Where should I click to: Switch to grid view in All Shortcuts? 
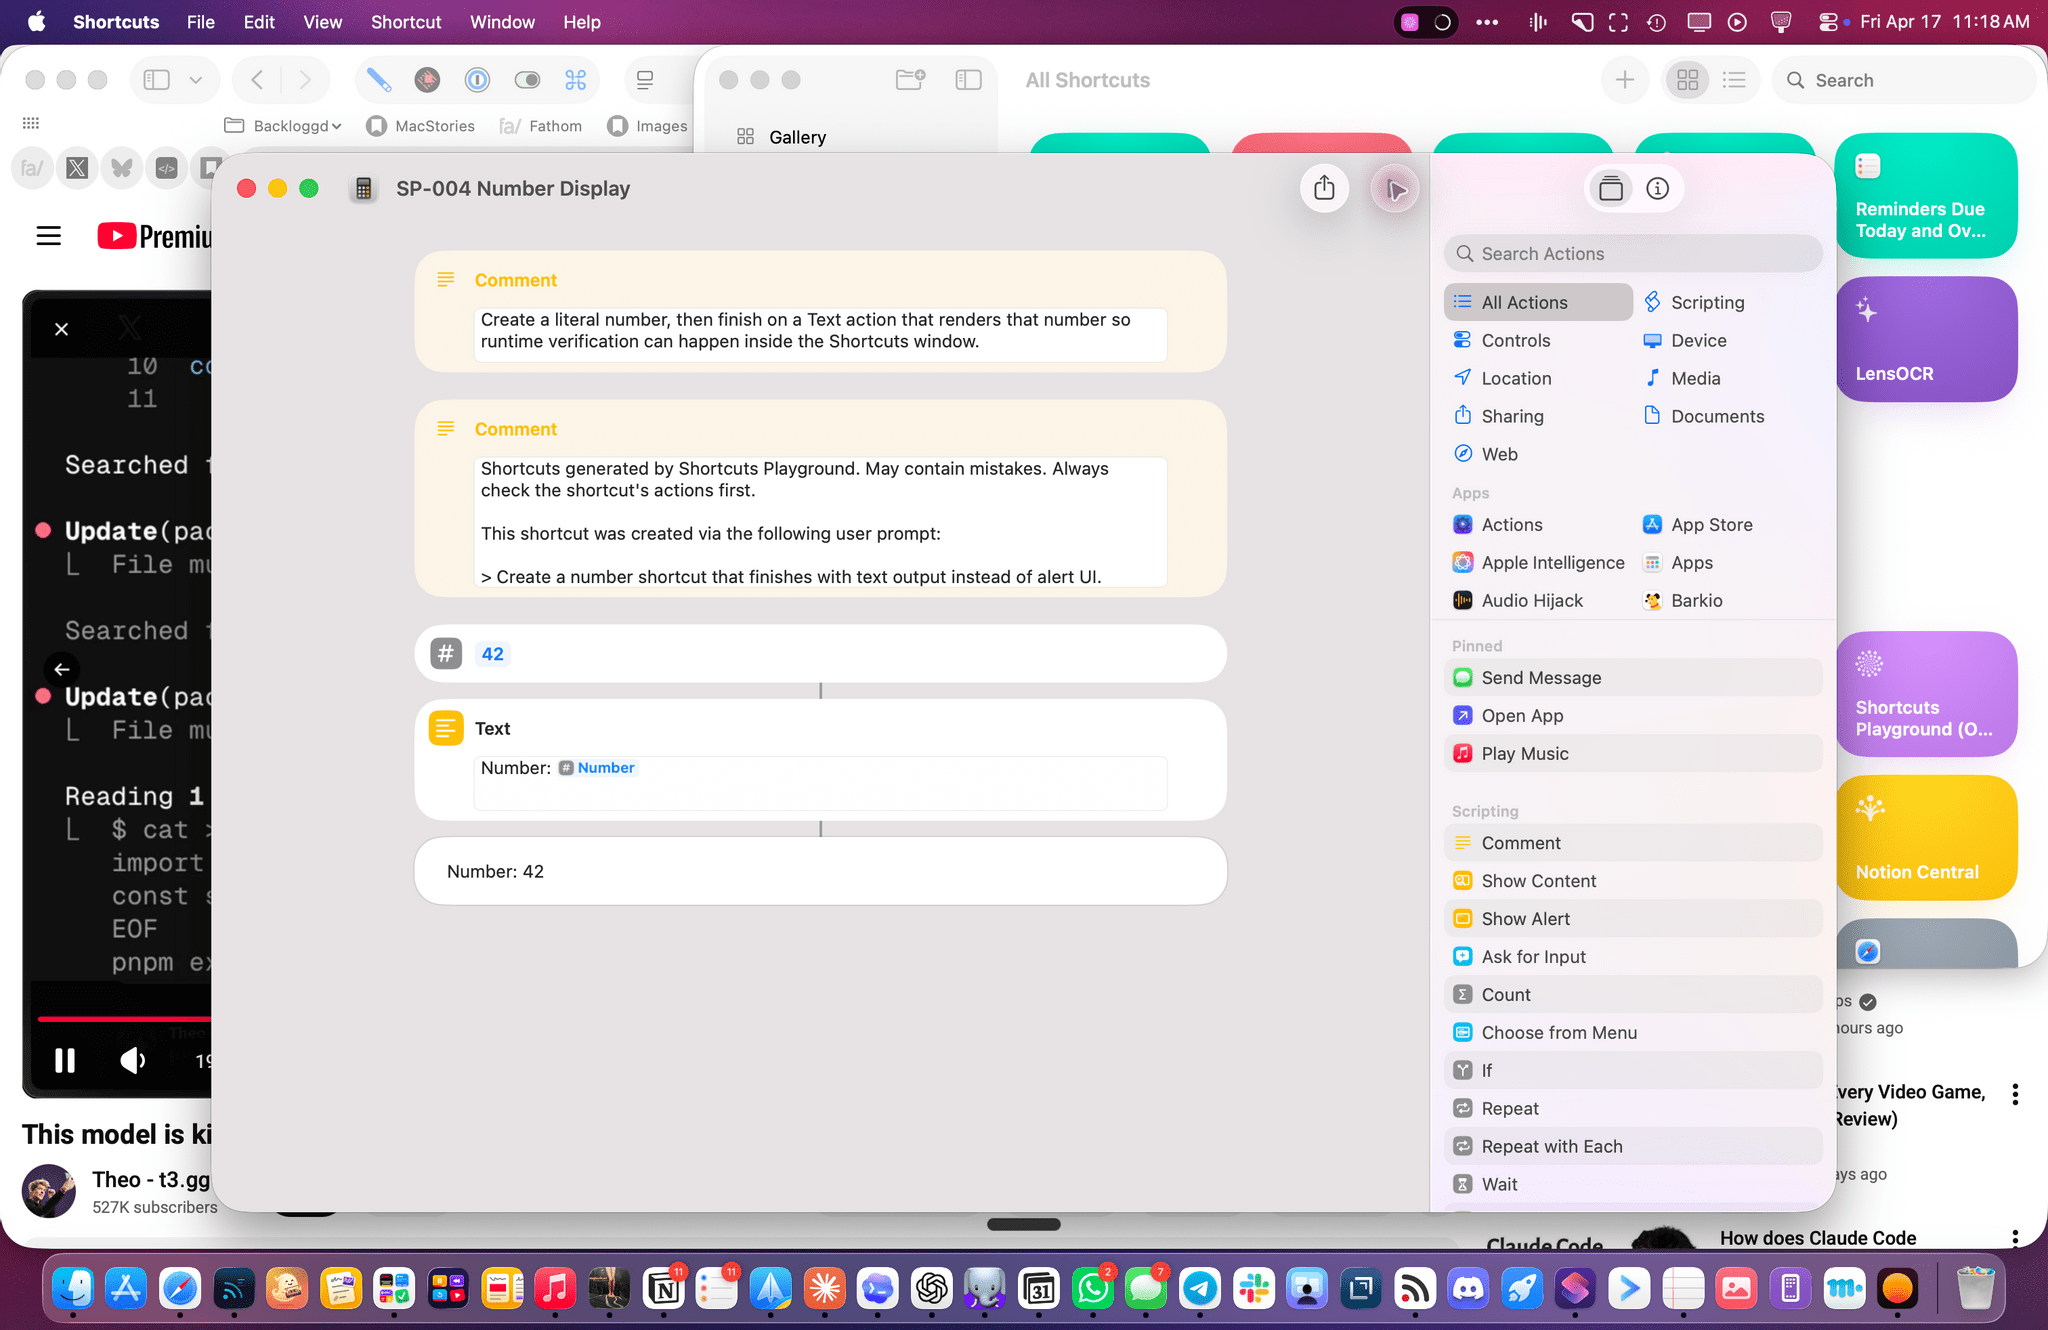pos(1687,80)
